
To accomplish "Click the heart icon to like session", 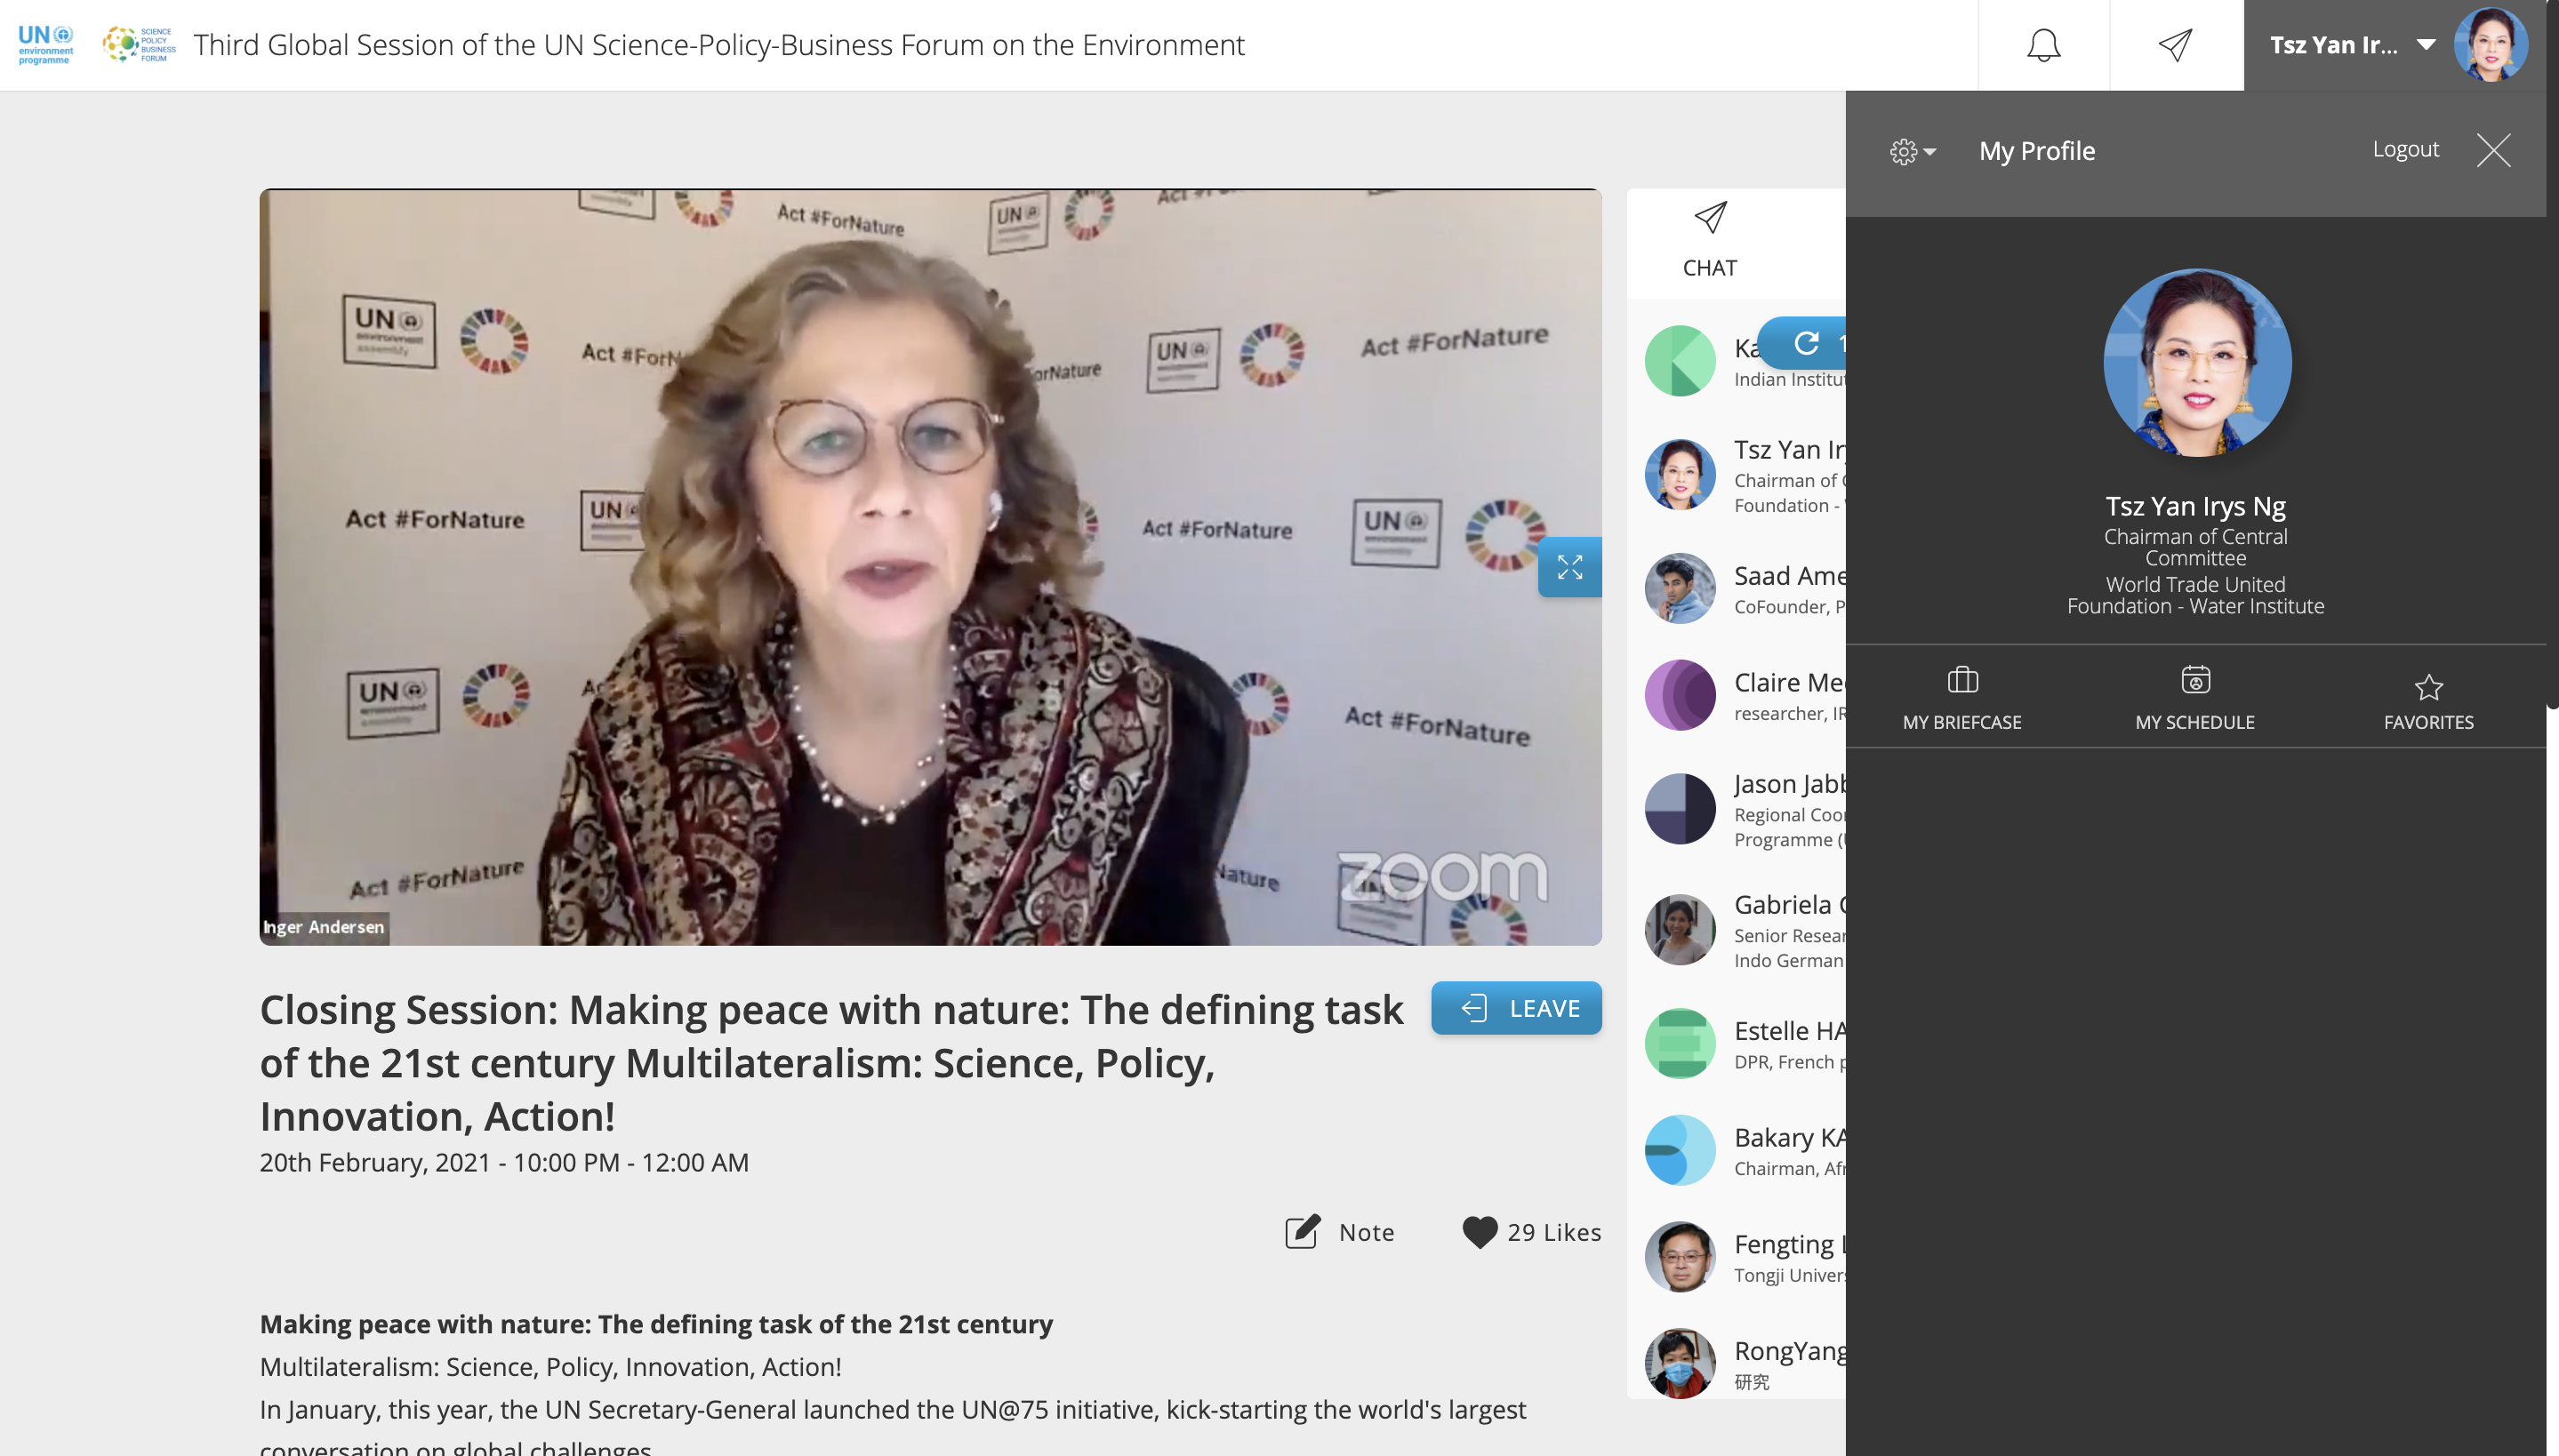I will click(x=1479, y=1232).
